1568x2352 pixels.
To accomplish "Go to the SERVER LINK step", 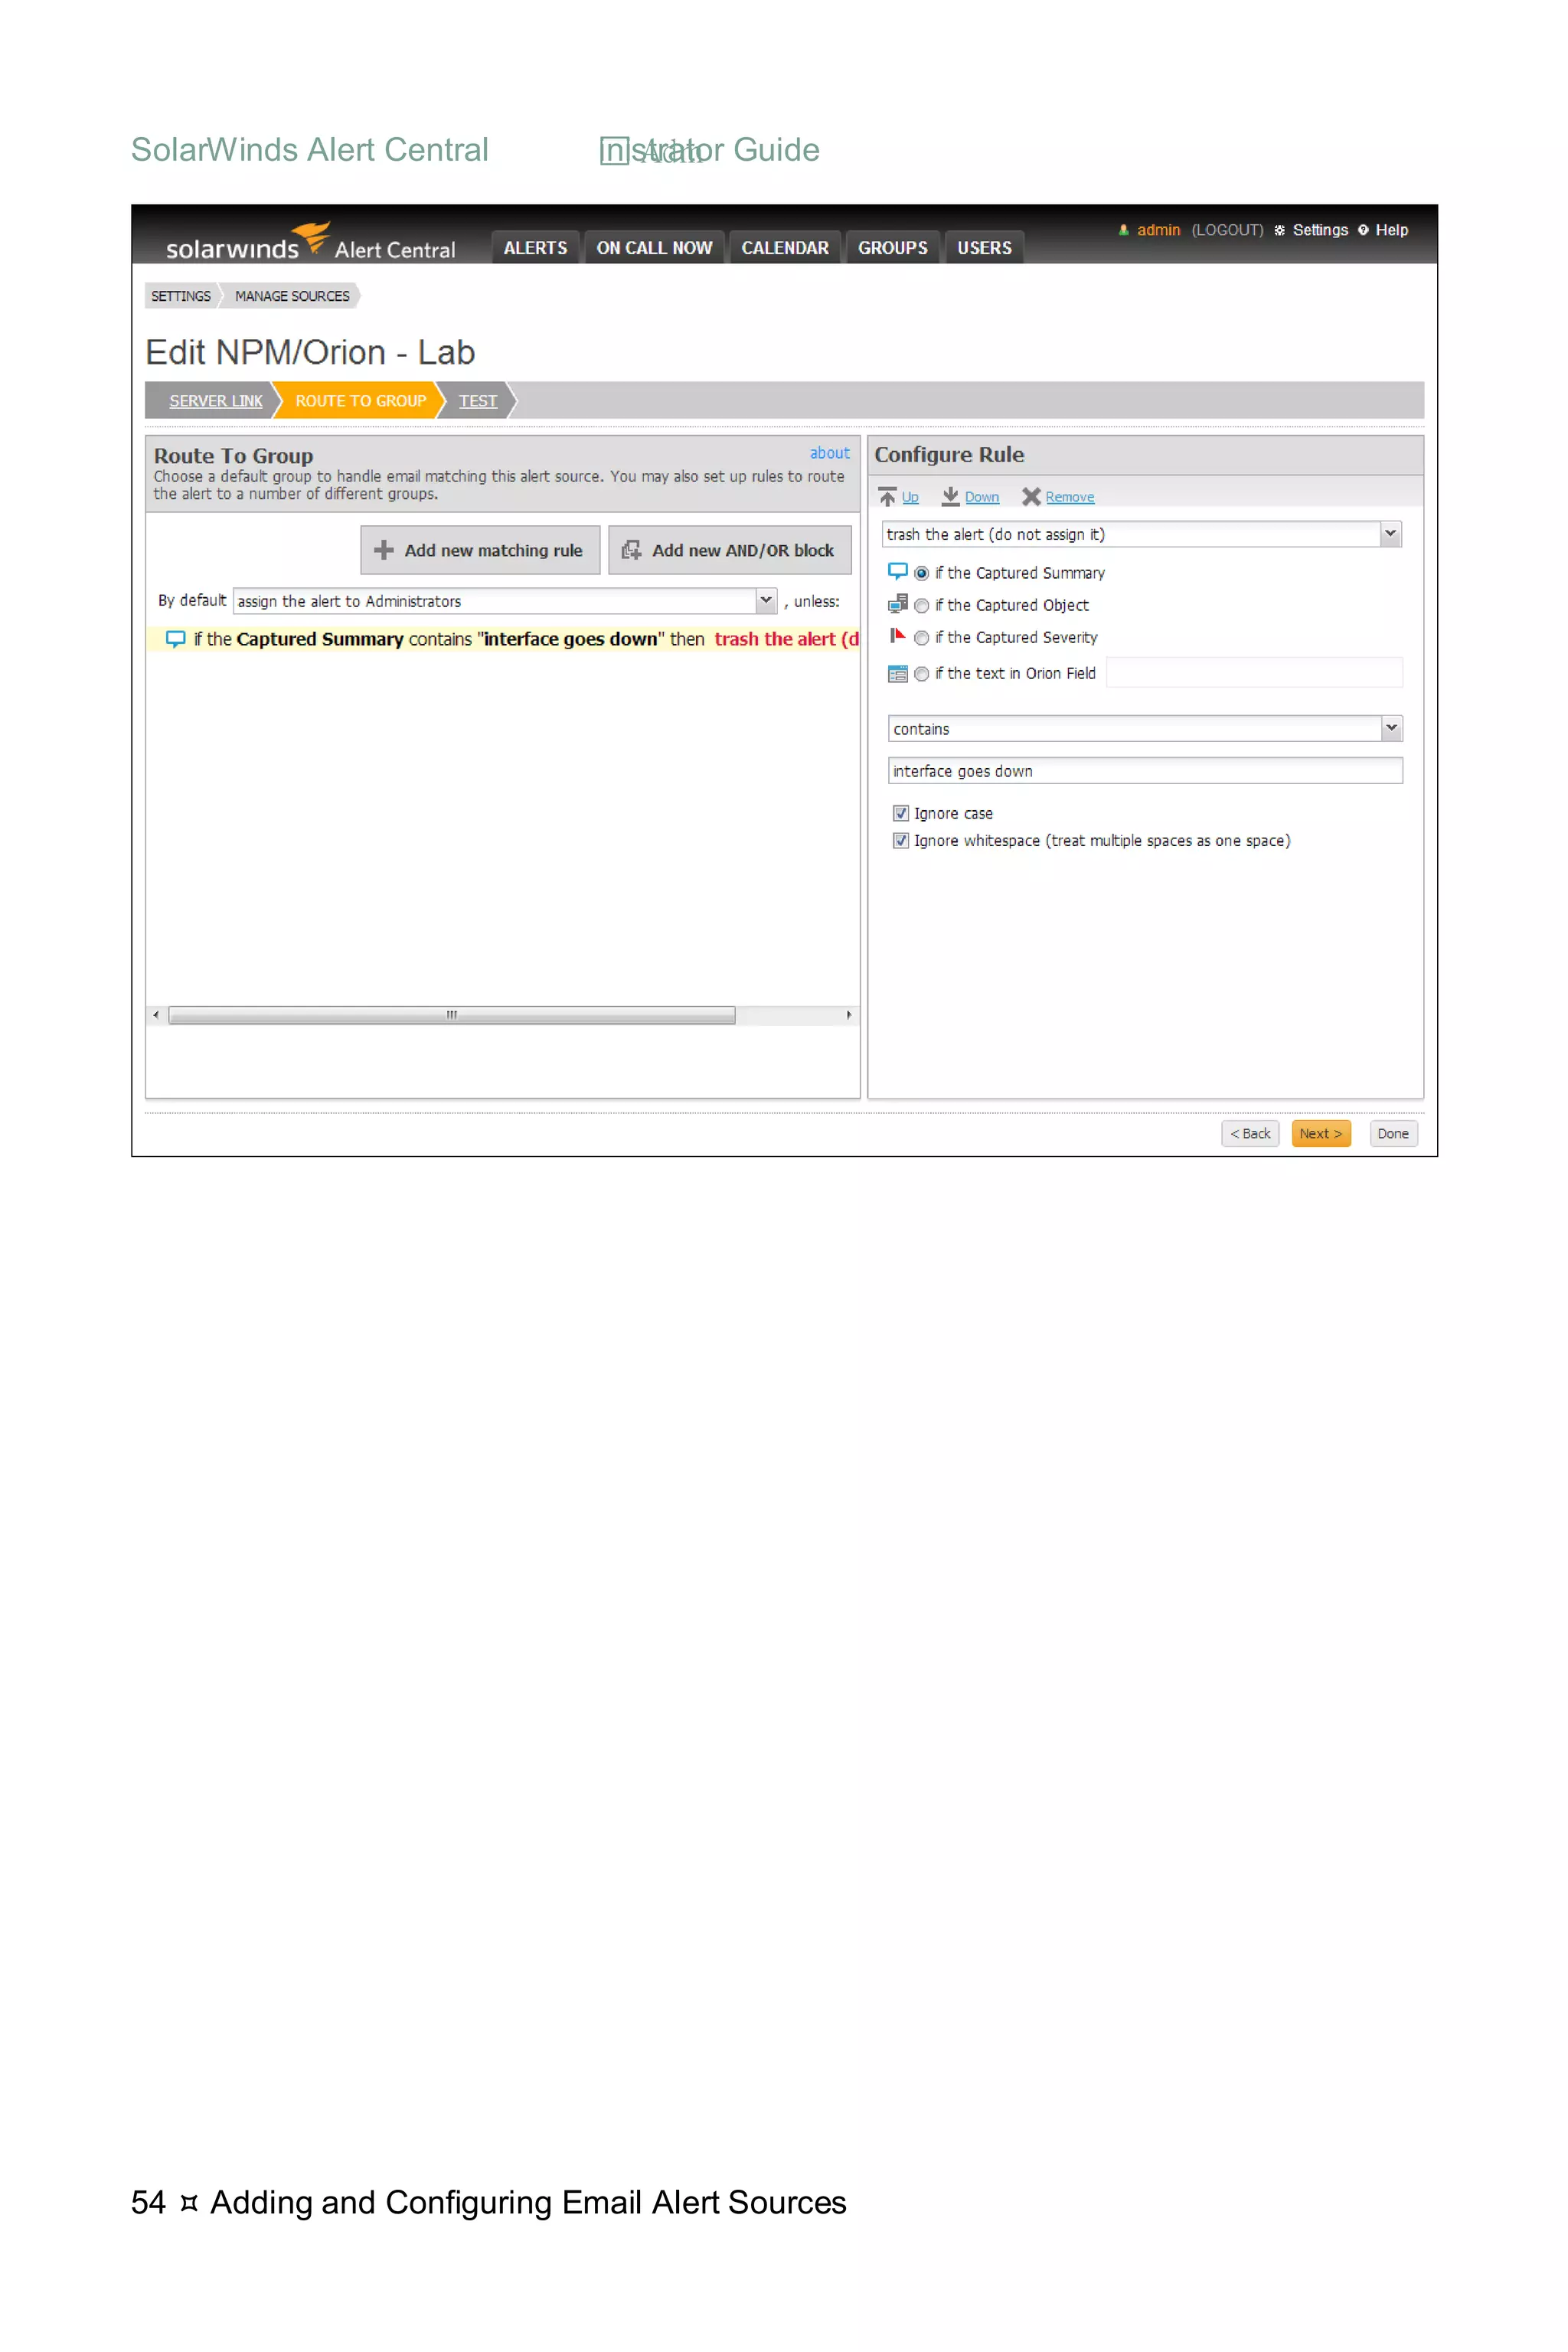I will point(216,400).
